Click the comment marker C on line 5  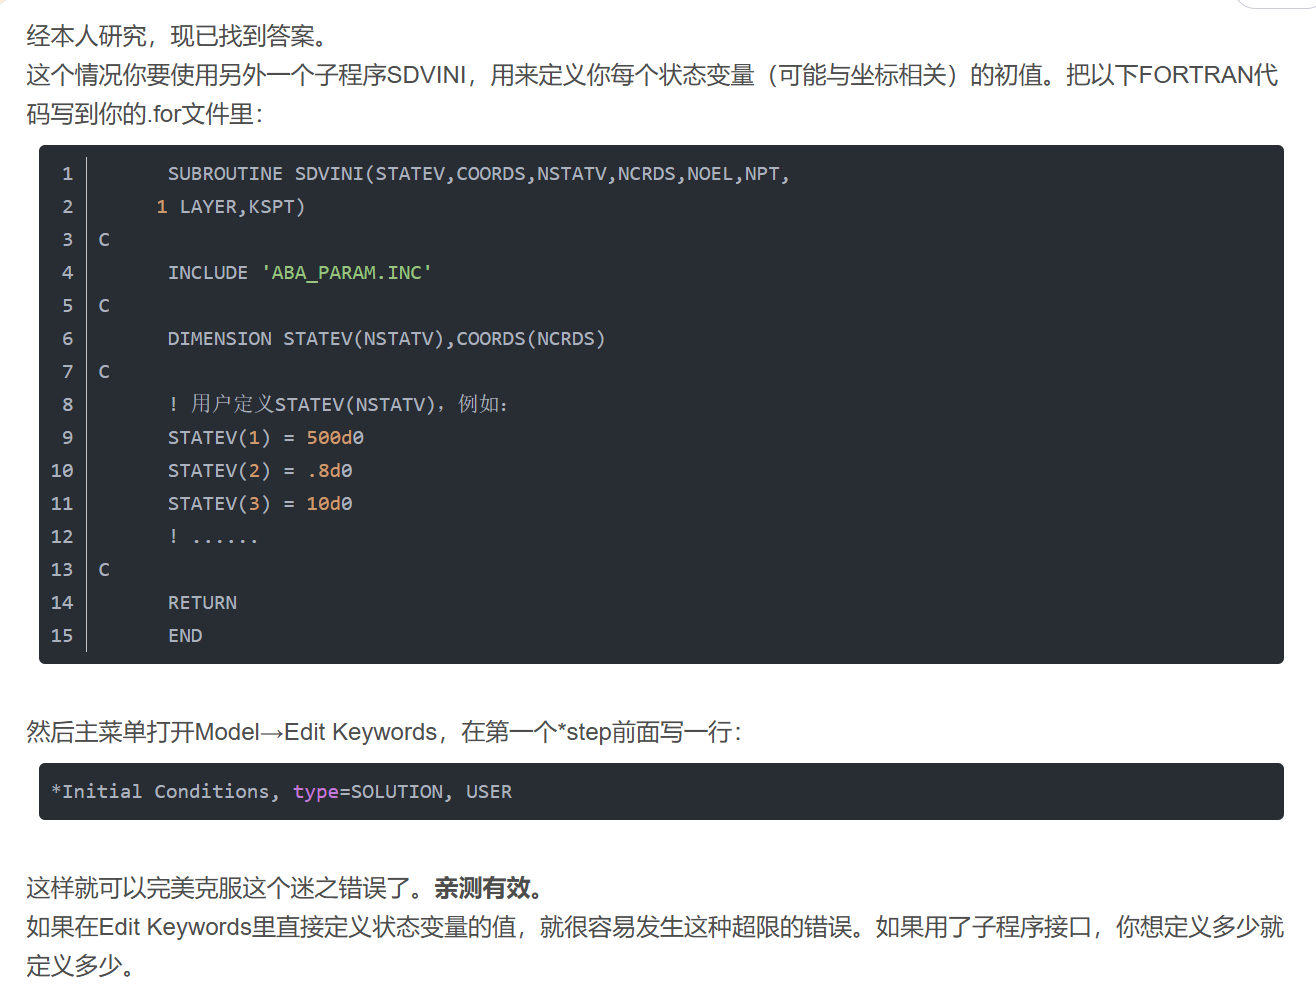[x=104, y=306]
